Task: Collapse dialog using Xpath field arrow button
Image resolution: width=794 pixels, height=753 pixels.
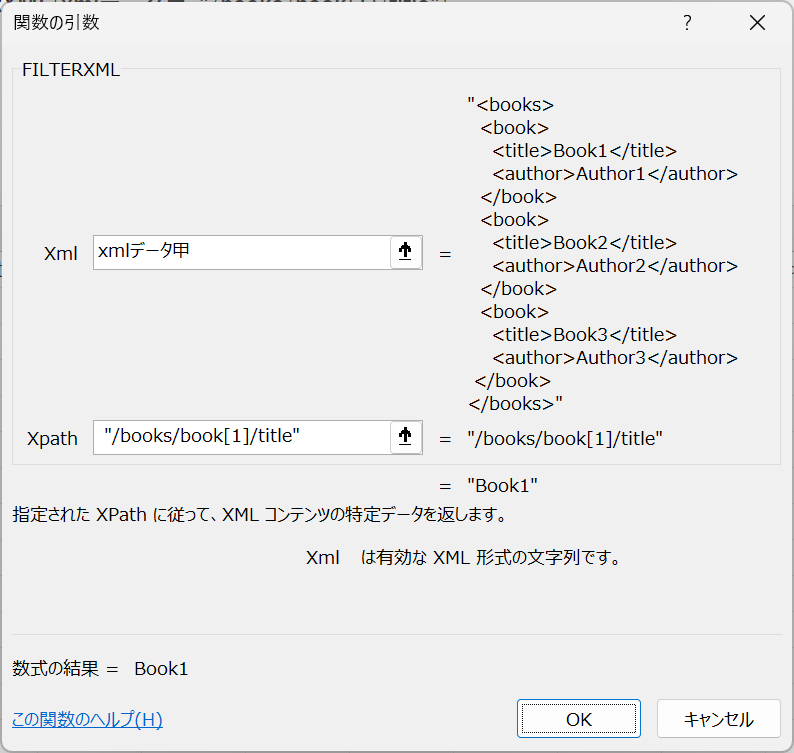Action: (406, 437)
